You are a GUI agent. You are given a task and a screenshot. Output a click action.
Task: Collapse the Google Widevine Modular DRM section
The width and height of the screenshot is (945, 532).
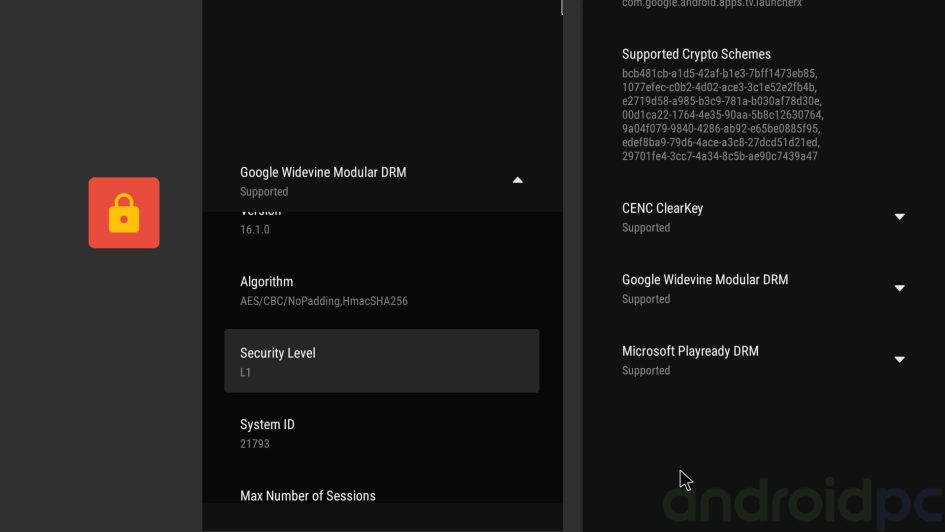(x=517, y=180)
